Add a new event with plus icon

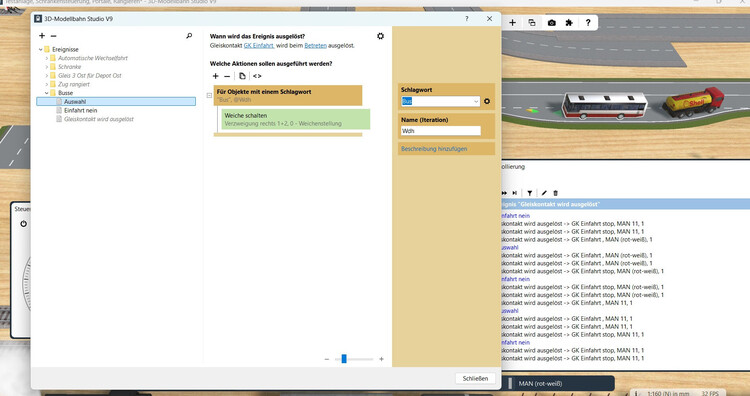(x=42, y=36)
